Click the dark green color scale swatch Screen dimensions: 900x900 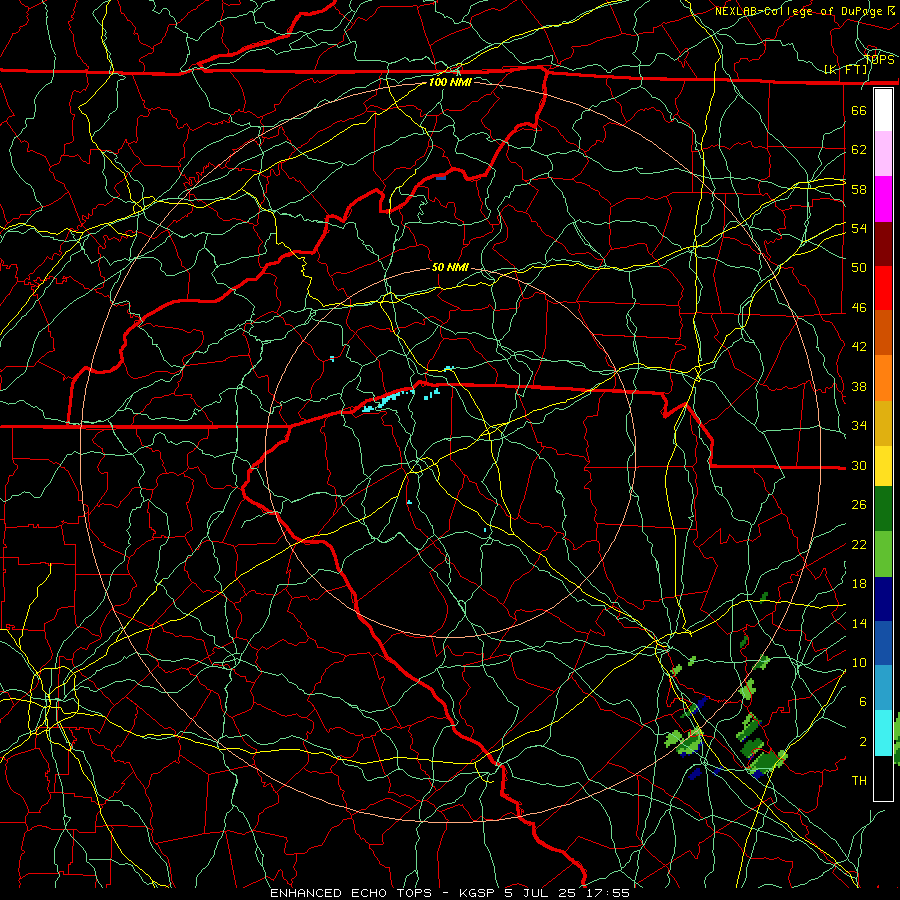pos(883,509)
